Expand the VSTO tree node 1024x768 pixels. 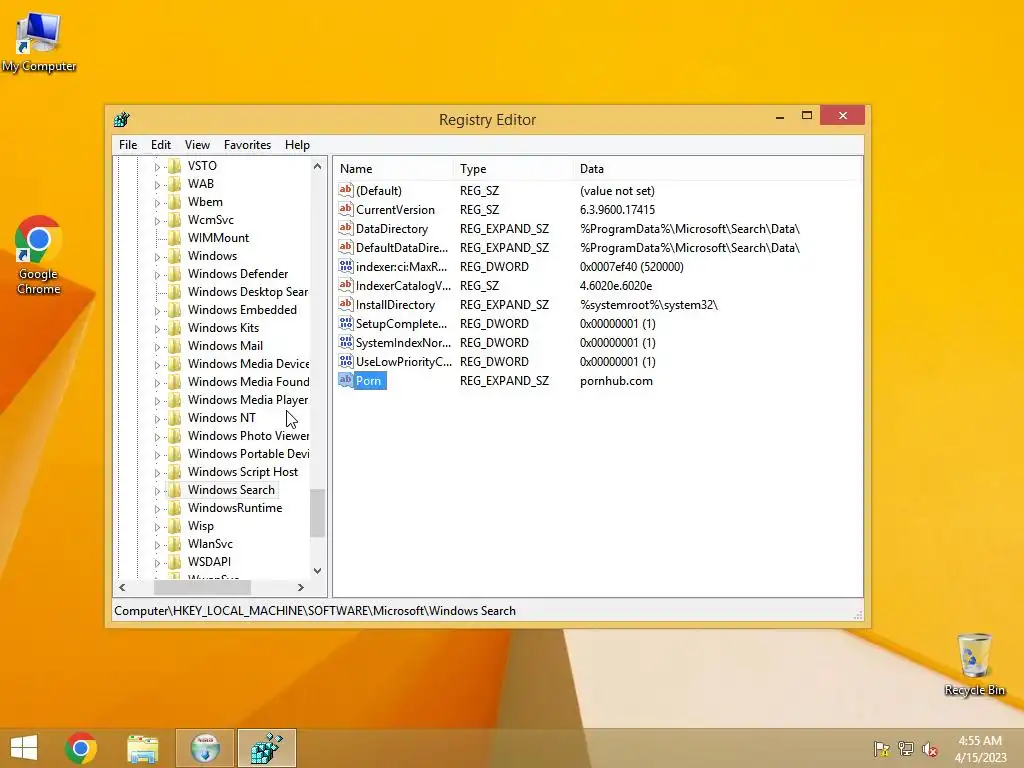[157, 167]
